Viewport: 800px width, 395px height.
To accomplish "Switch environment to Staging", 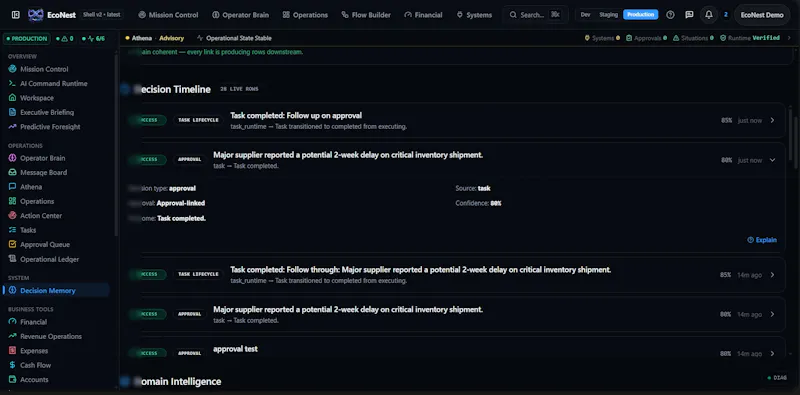I will pos(608,15).
